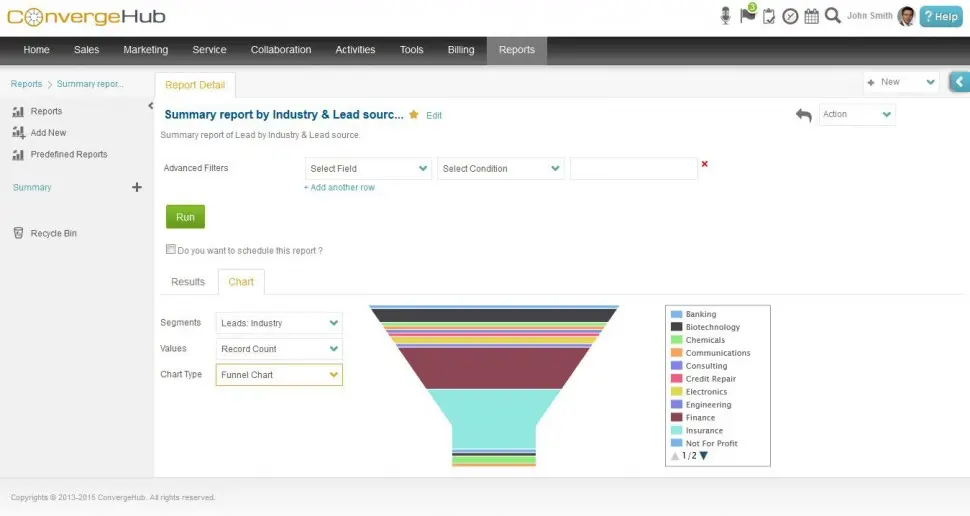Click the Finance legend color swatch
This screenshot has width=970, height=516.
676,418
